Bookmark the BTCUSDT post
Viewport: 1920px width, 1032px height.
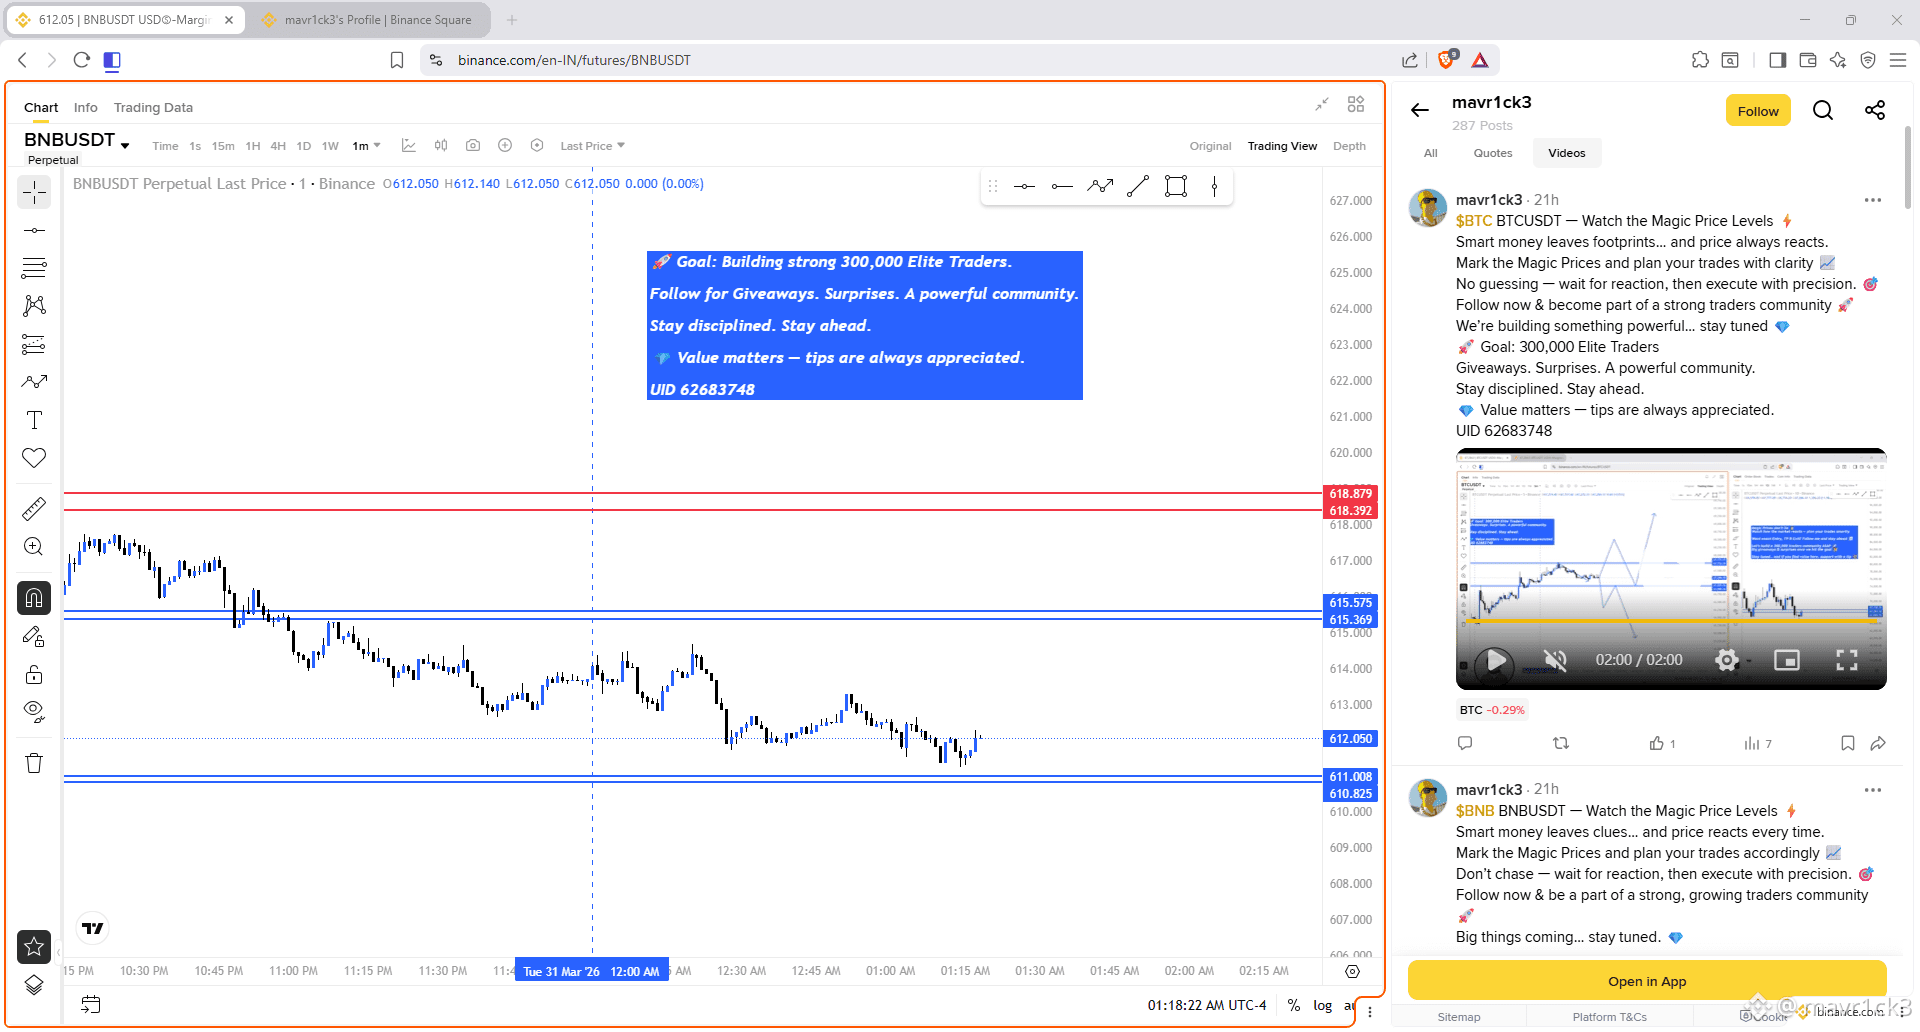coord(1848,743)
